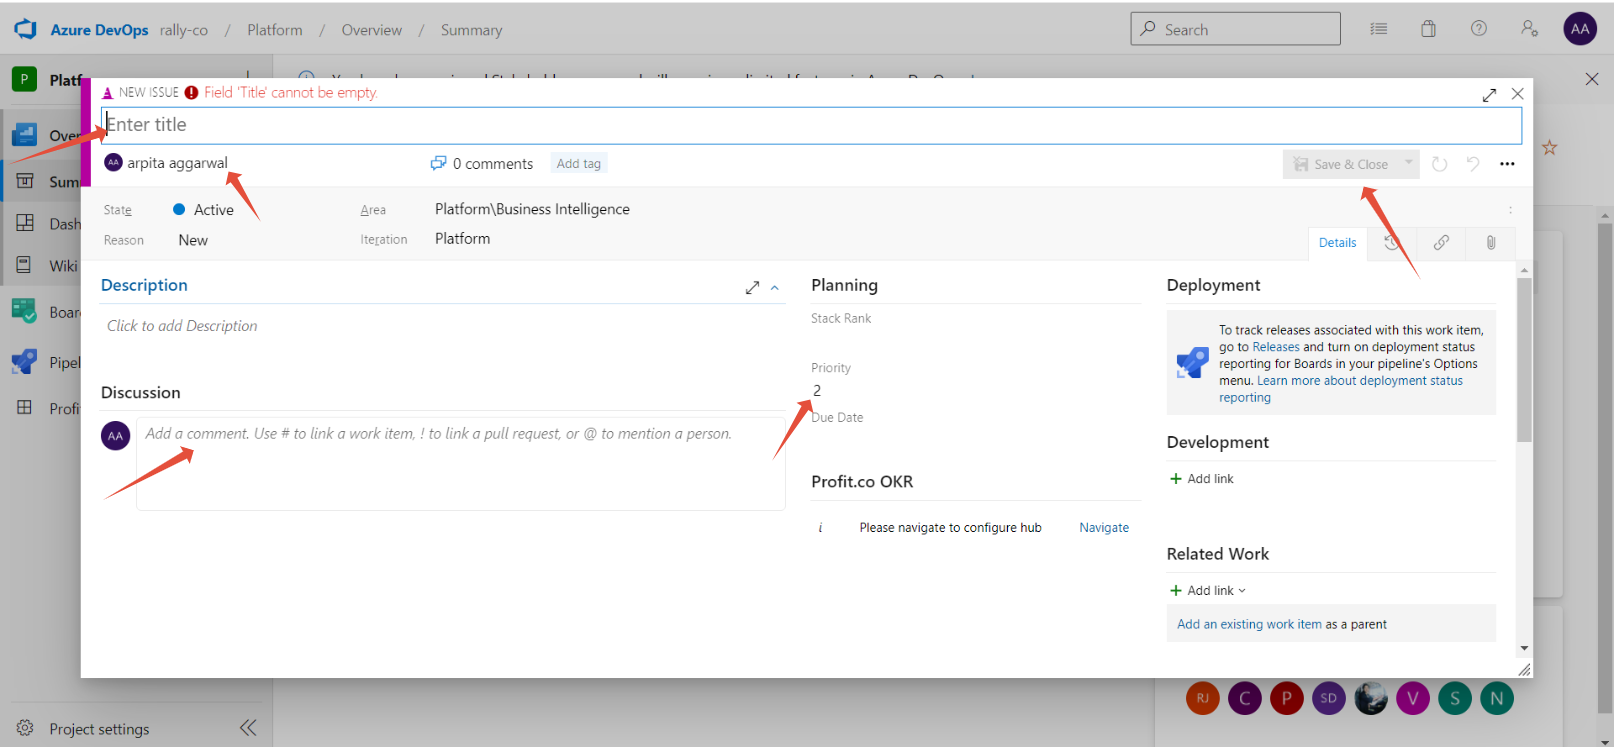Click the dialog vertical scrollbar
1614x747 pixels.
click(1524, 360)
